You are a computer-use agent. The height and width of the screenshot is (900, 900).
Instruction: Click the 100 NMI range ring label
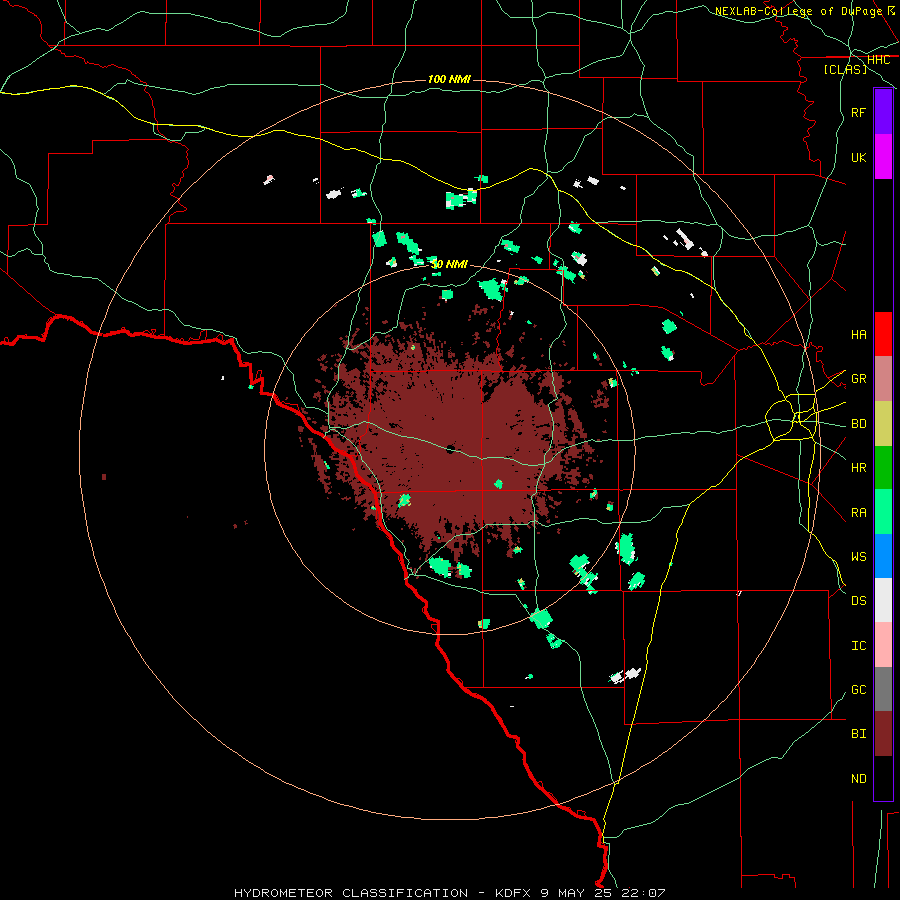(x=449, y=79)
